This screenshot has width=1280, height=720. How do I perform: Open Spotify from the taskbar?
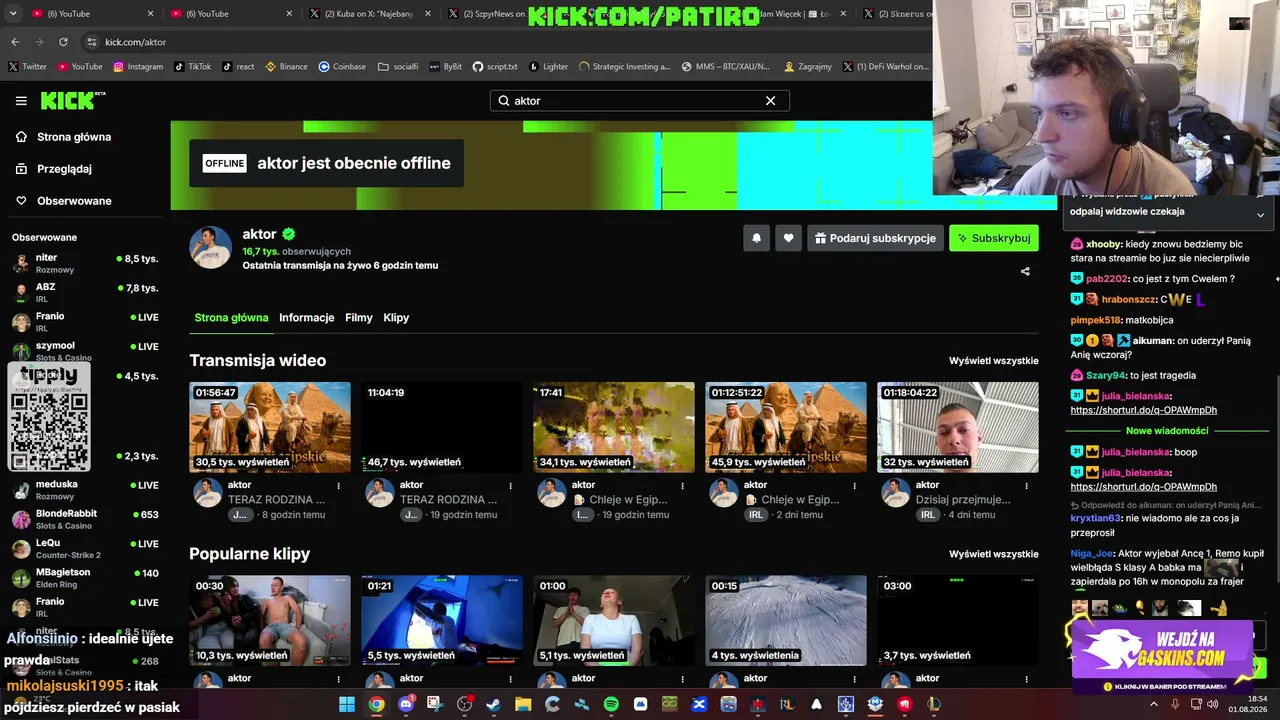pyautogui.click(x=611, y=704)
